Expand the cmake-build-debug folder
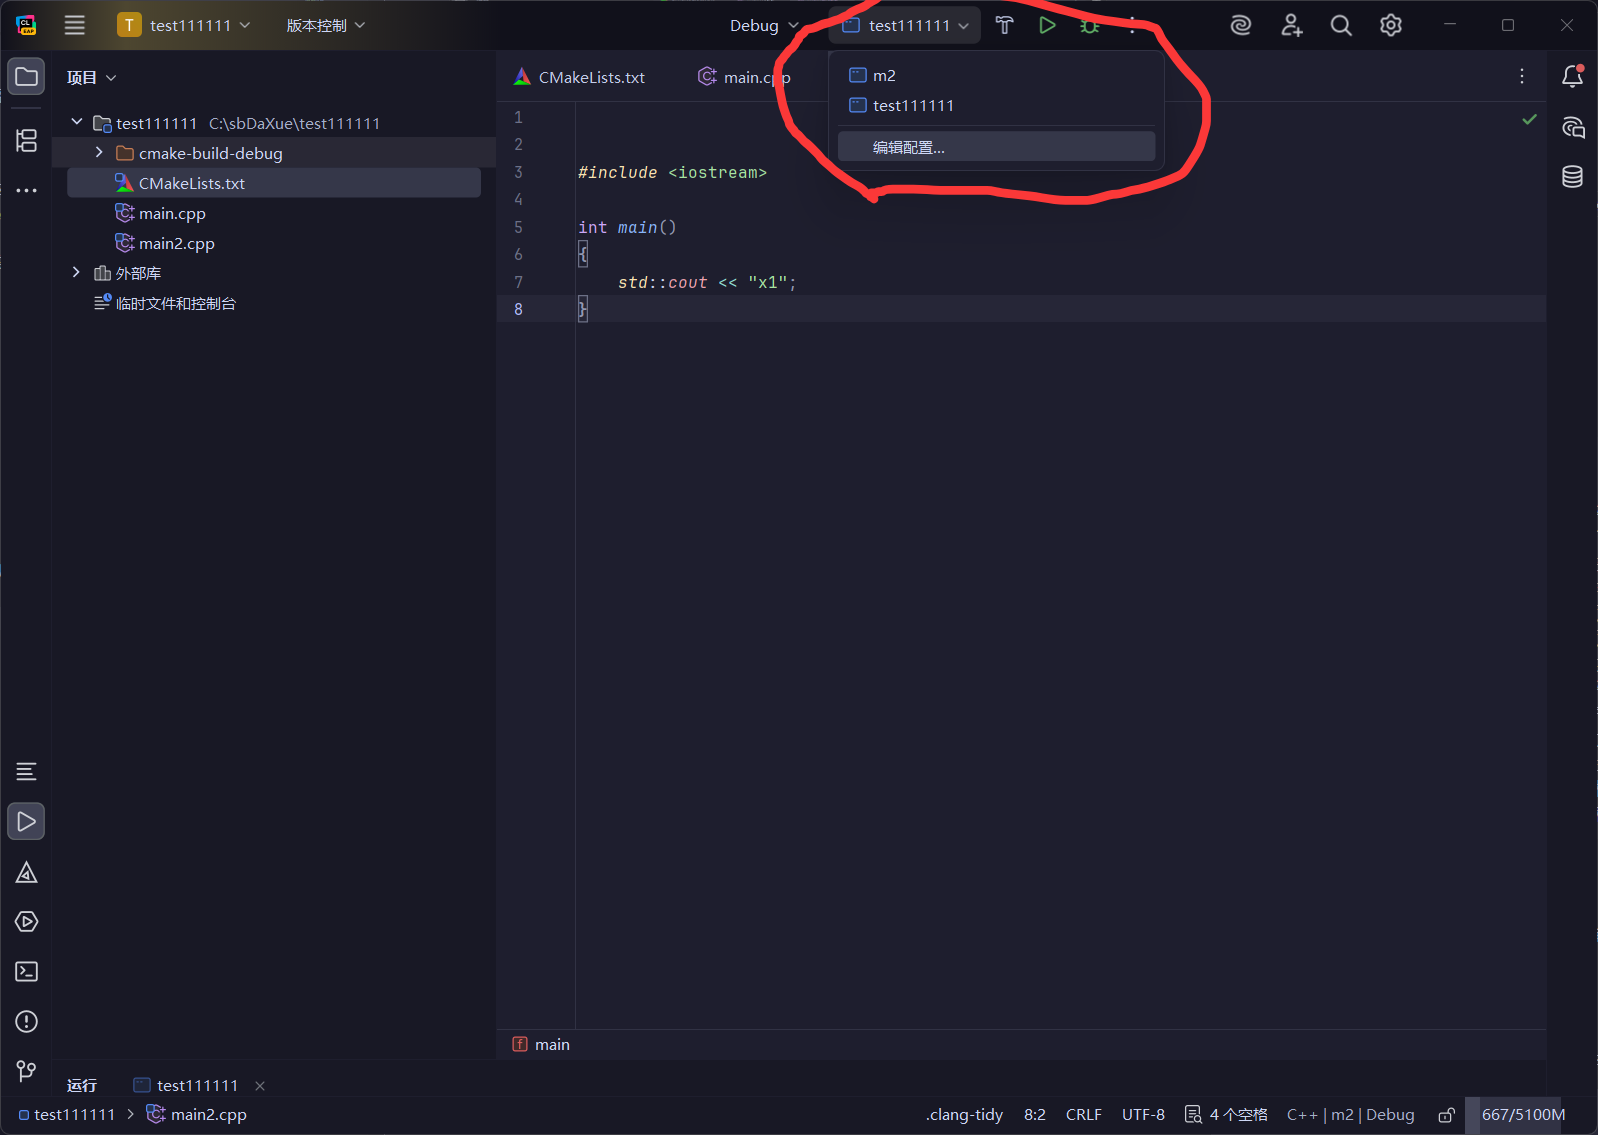Image resolution: width=1598 pixels, height=1135 pixels. point(99,153)
